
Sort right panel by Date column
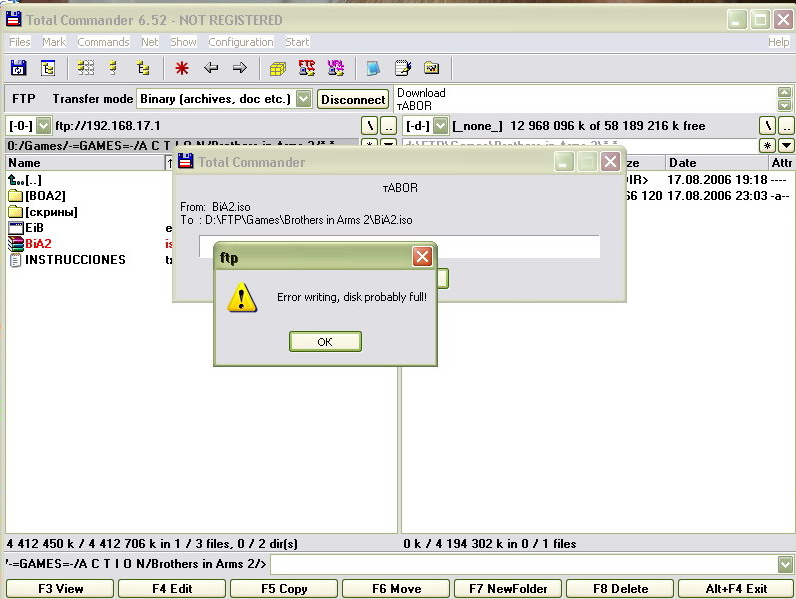[716, 163]
